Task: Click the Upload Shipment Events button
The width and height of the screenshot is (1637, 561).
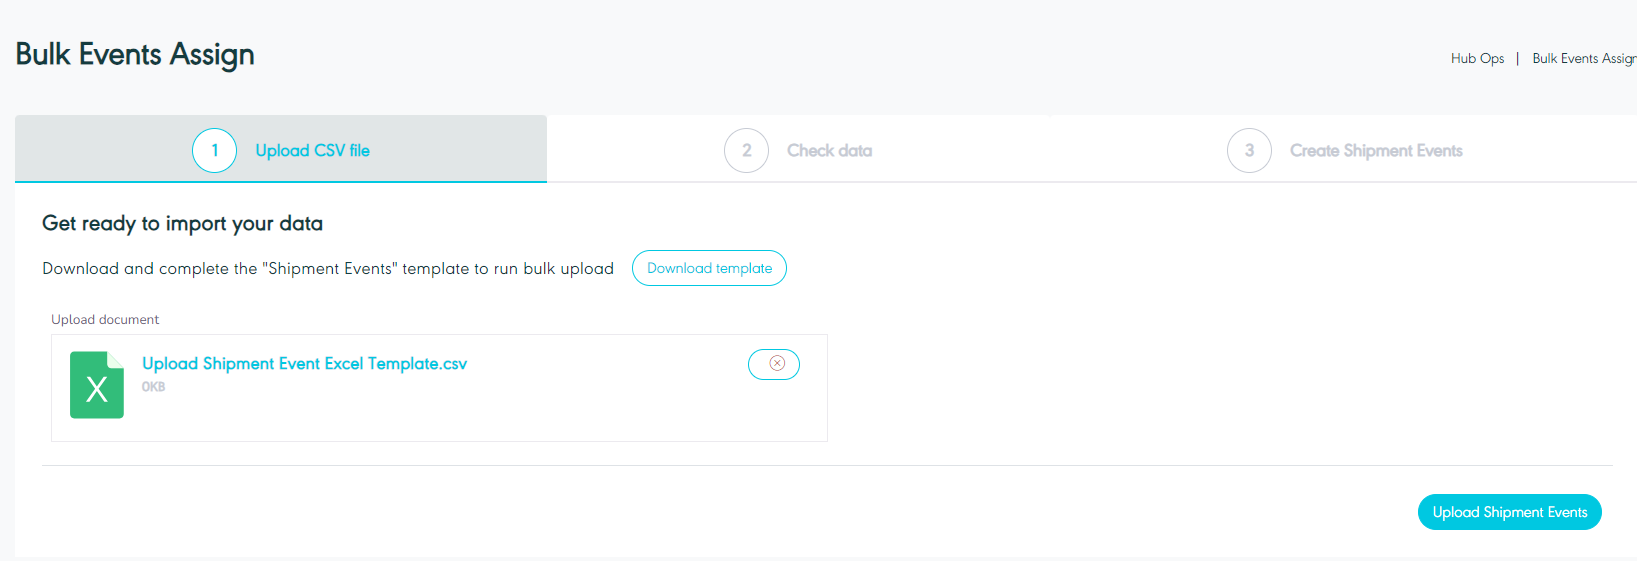Action: pos(1509,512)
